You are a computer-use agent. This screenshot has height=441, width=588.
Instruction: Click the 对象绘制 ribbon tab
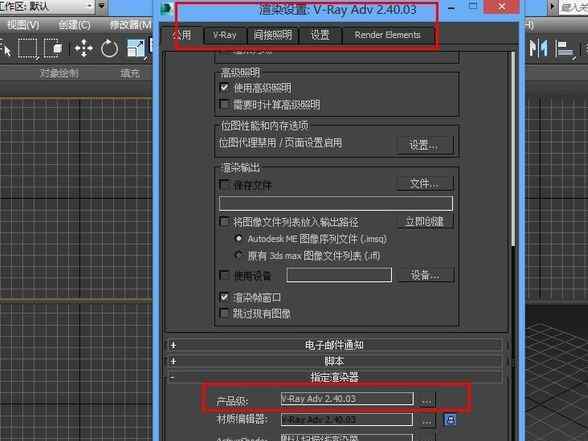tap(59, 73)
